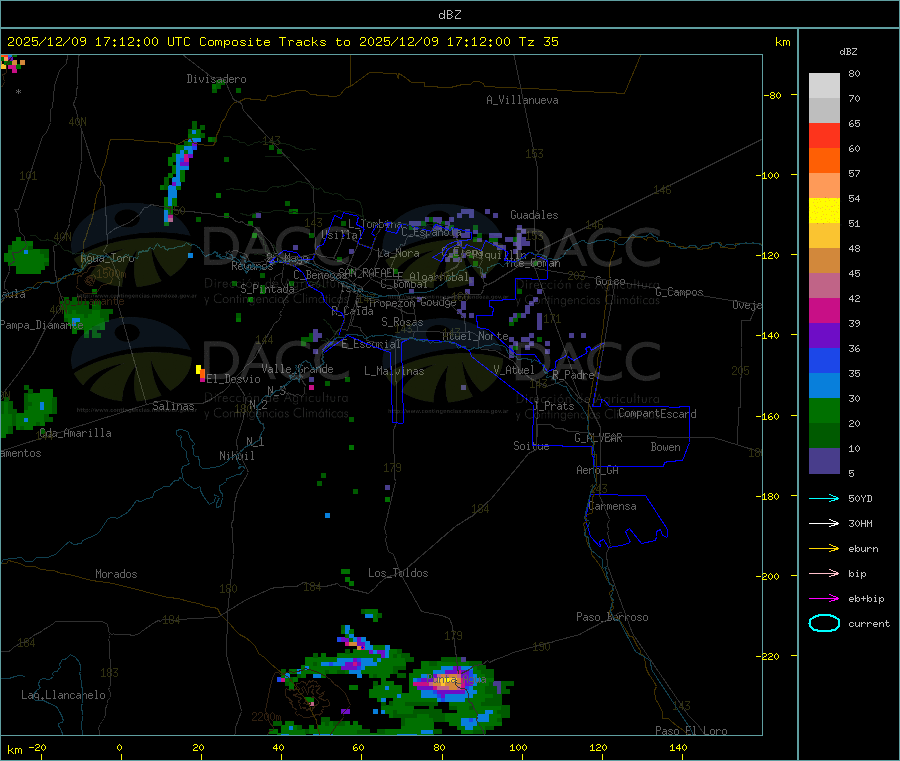Click the Salinas place label

pyautogui.click(x=173, y=406)
